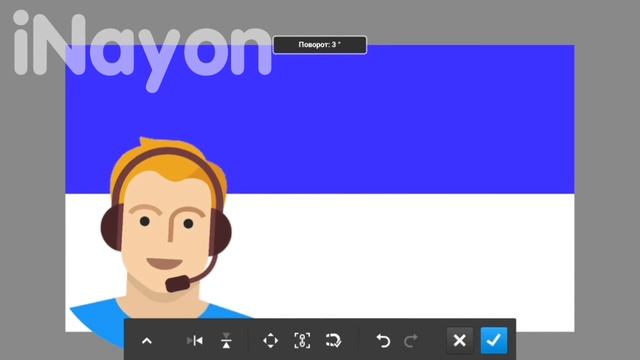The height and width of the screenshot is (360, 640).
Task: Confirm the transform with the blue checkmark
Action: [x=494, y=340]
